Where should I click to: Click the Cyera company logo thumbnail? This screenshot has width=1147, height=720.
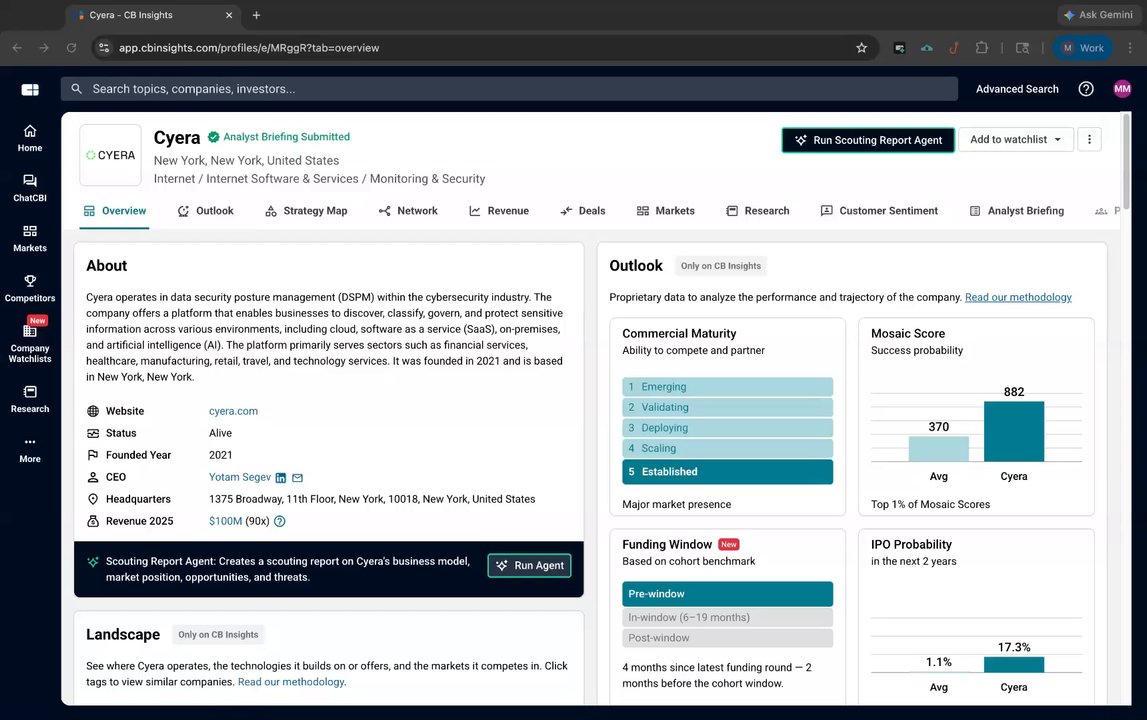[x=110, y=155]
